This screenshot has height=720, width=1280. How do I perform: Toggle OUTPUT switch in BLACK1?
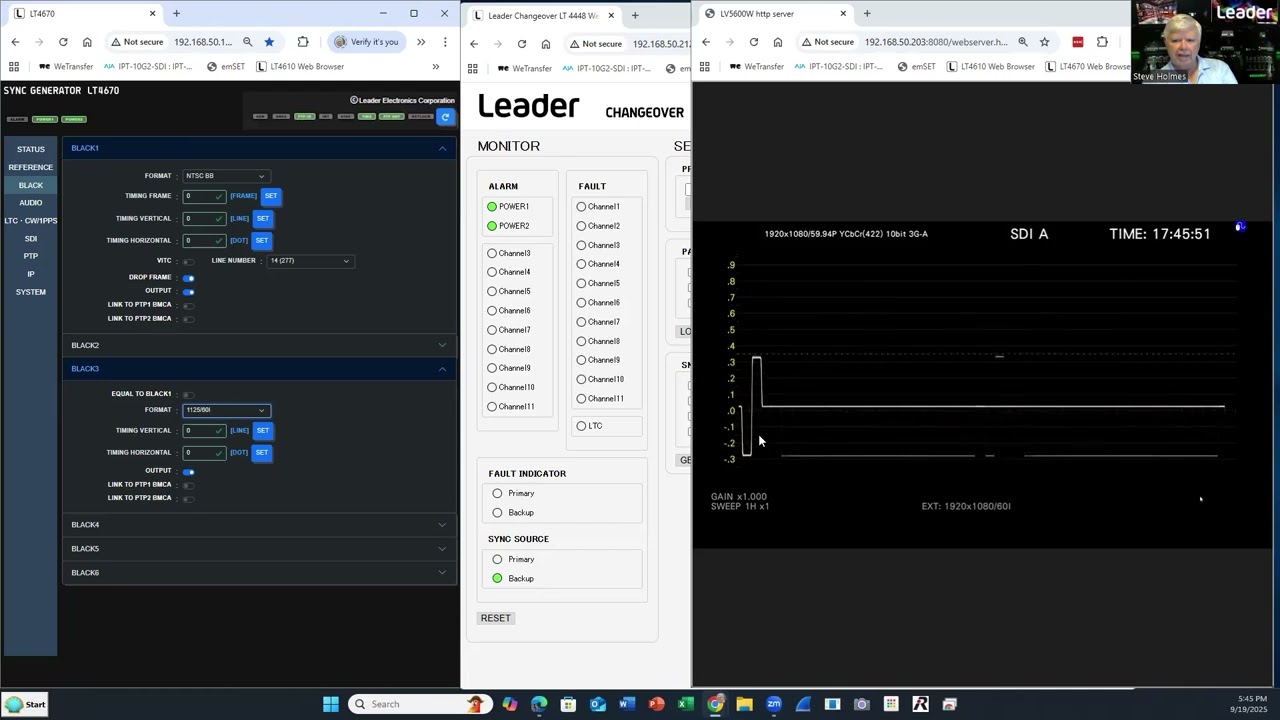(188, 291)
